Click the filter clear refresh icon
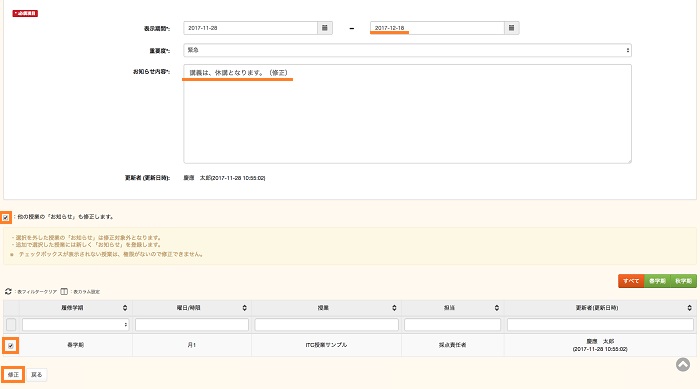Viewport: 700px width, 389px height. pyautogui.click(x=8, y=291)
